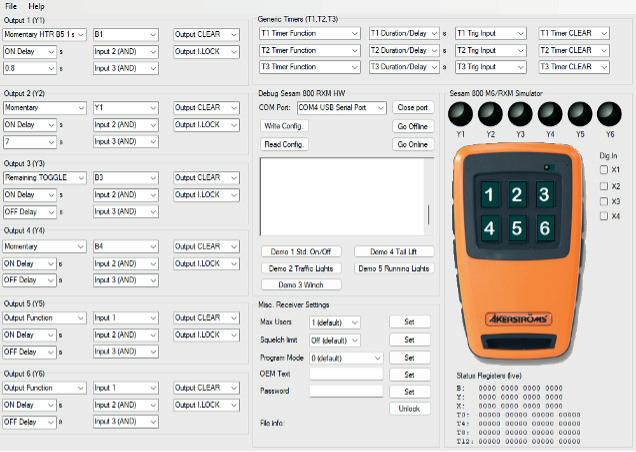Load Demo 1 Std. On/Off
The height and width of the screenshot is (452, 636).
[x=301, y=252]
